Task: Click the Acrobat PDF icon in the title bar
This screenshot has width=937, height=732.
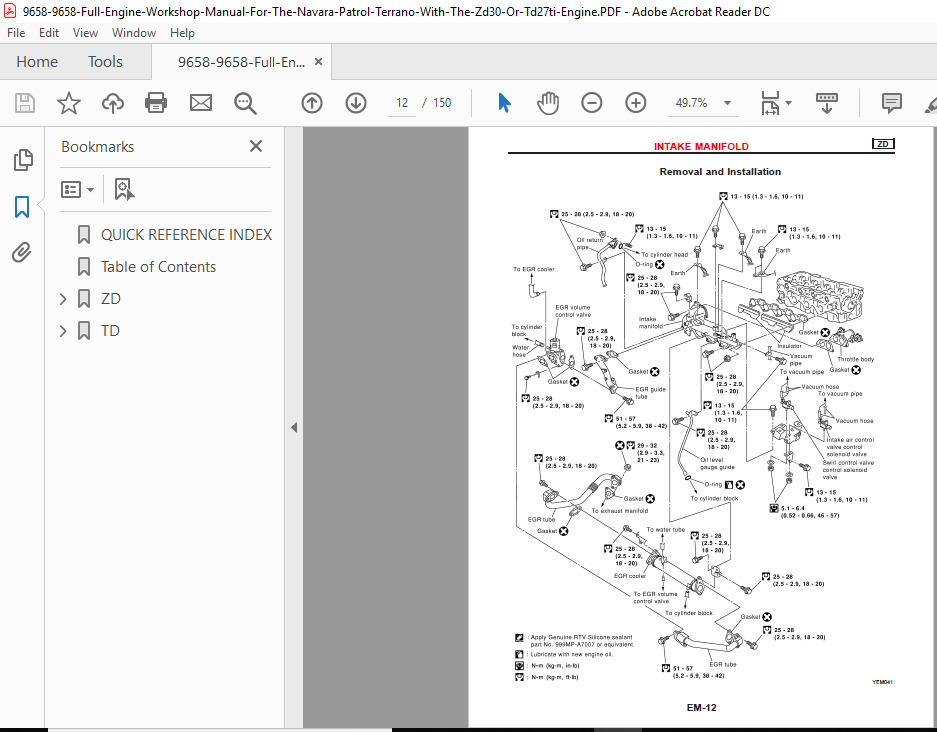Action: coord(10,11)
